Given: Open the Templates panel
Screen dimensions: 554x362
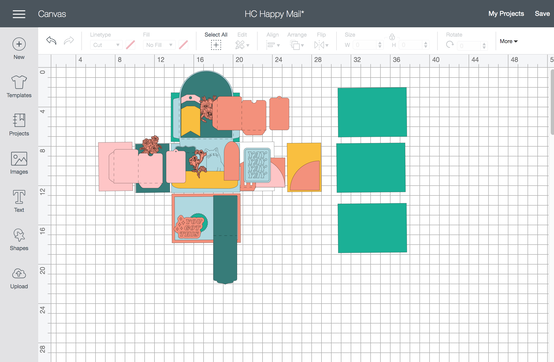Looking at the screenshot, I should [19, 87].
